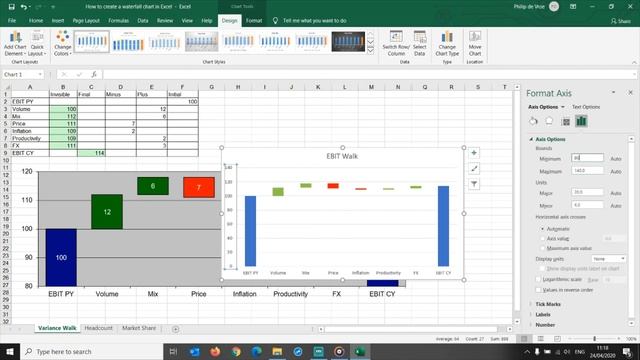Open the Change Colors palette
Screen dimensions: 640x360
pos(62,43)
